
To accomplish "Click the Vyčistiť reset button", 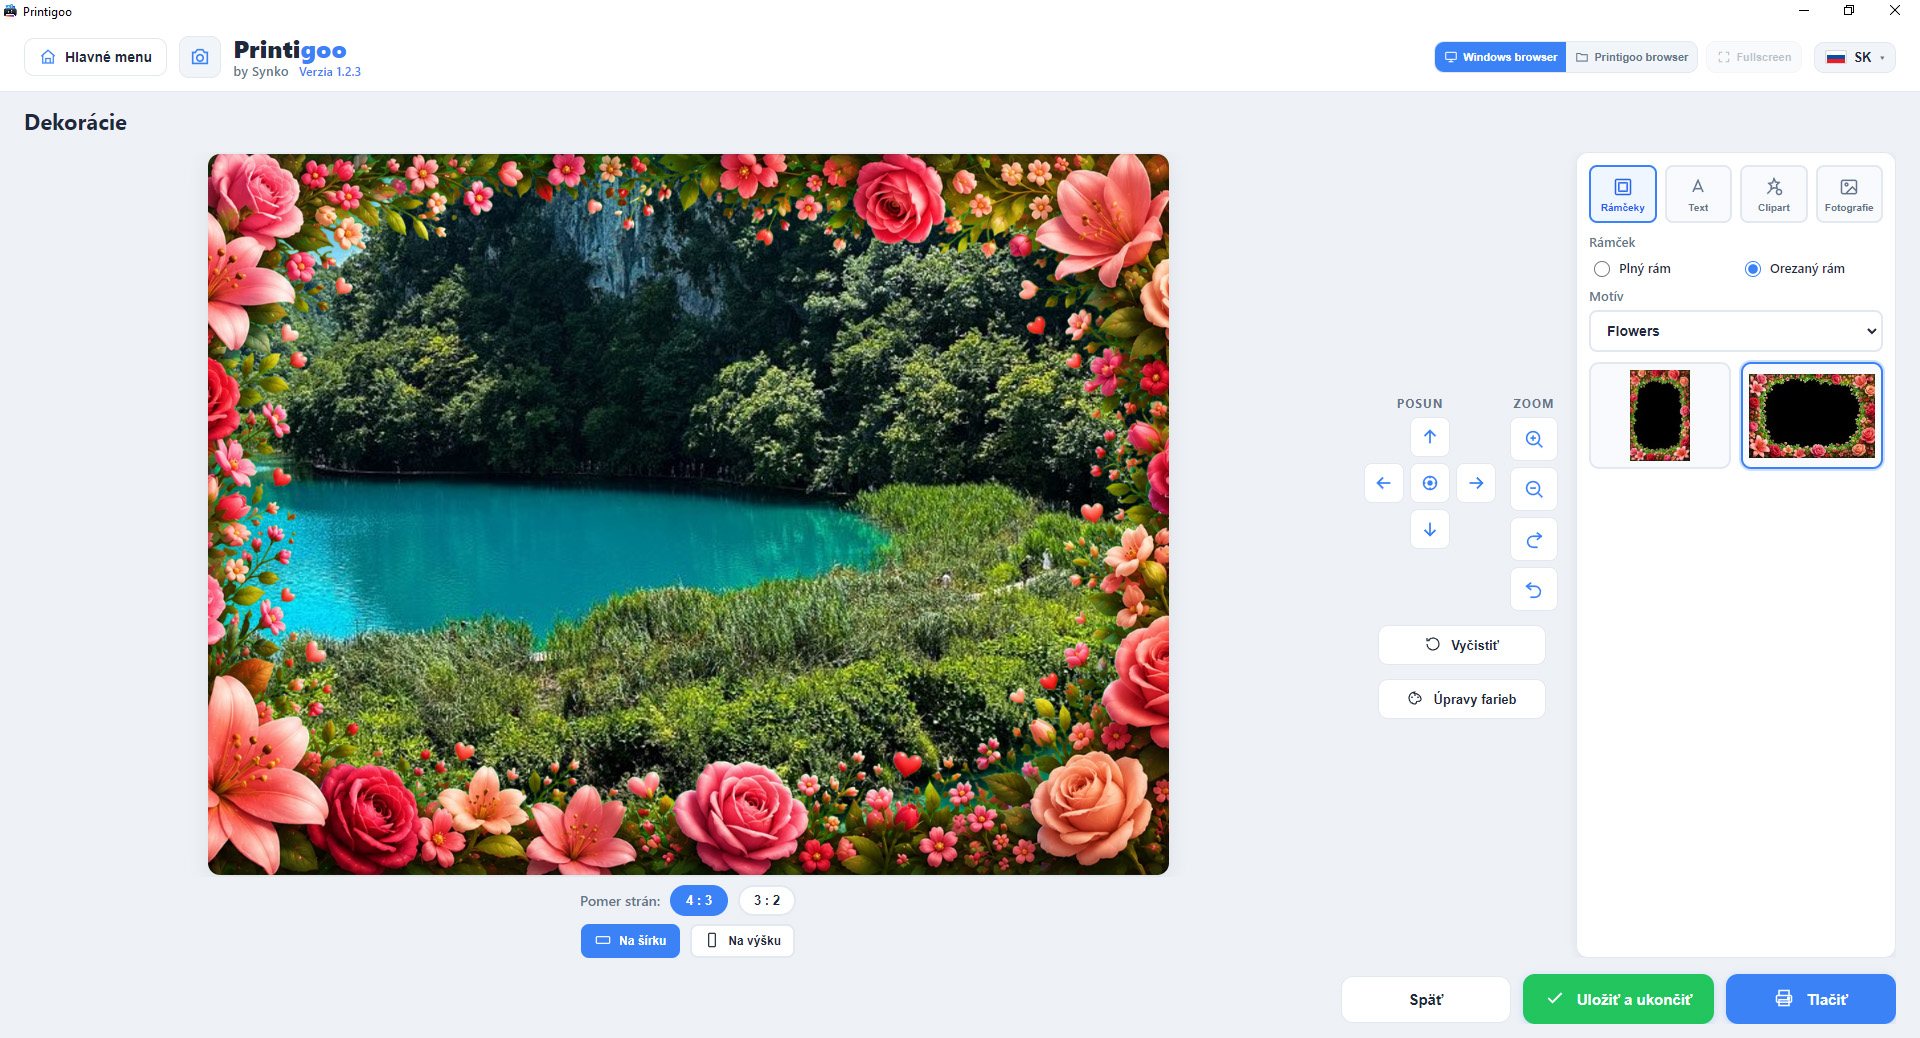I will (x=1462, y=645).
